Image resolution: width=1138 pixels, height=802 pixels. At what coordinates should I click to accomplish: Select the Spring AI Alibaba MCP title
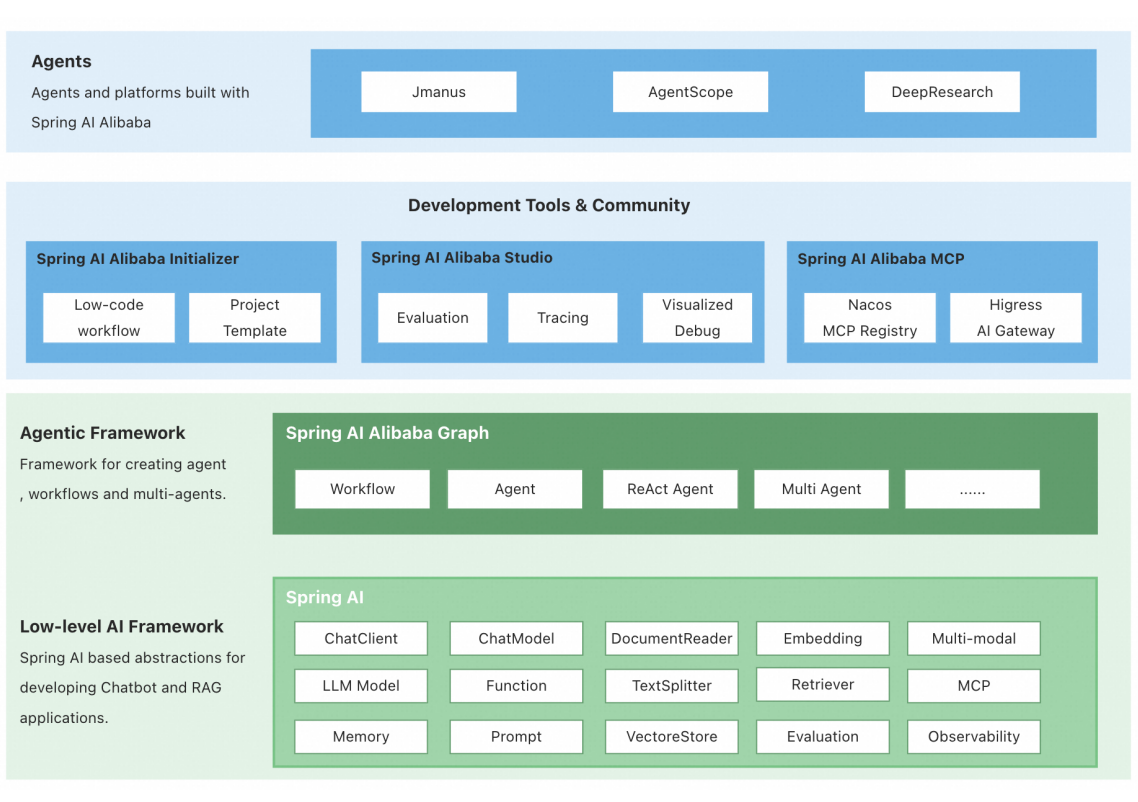click(880, 258)
